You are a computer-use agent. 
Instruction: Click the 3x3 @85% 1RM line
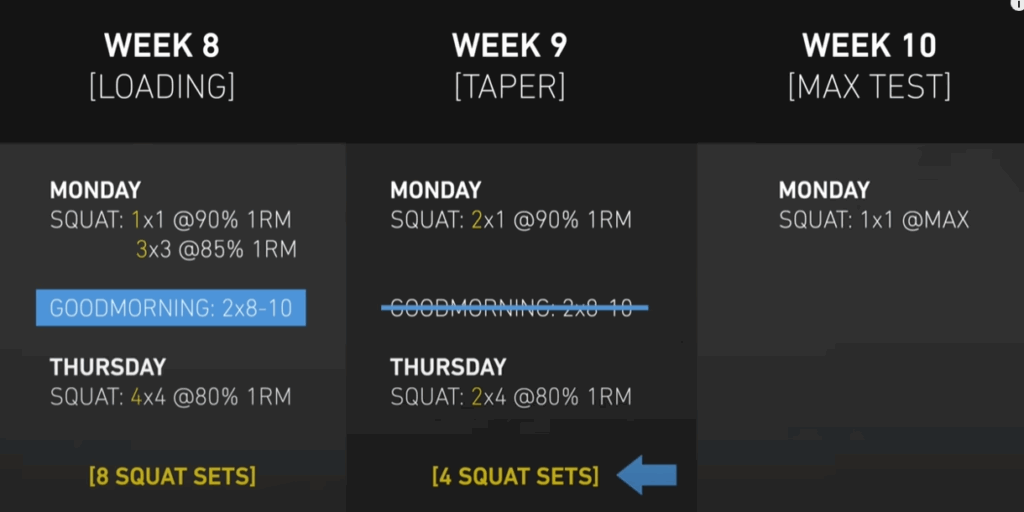216,249
